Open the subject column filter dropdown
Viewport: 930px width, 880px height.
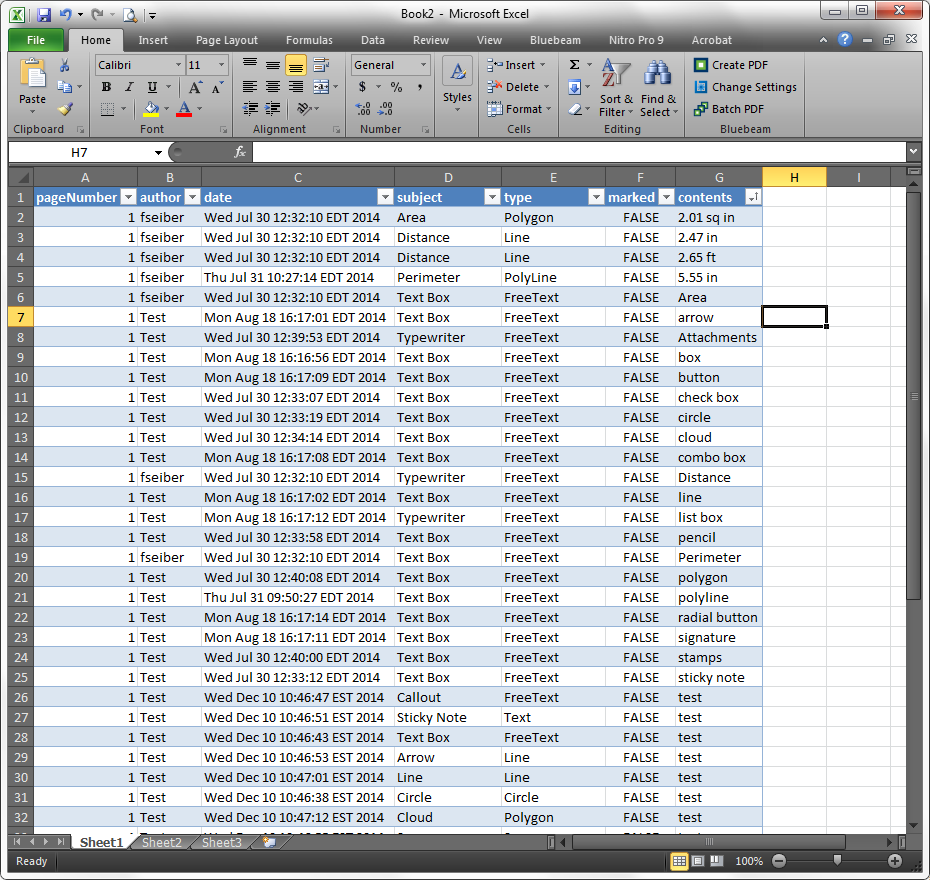pos(492,197)
